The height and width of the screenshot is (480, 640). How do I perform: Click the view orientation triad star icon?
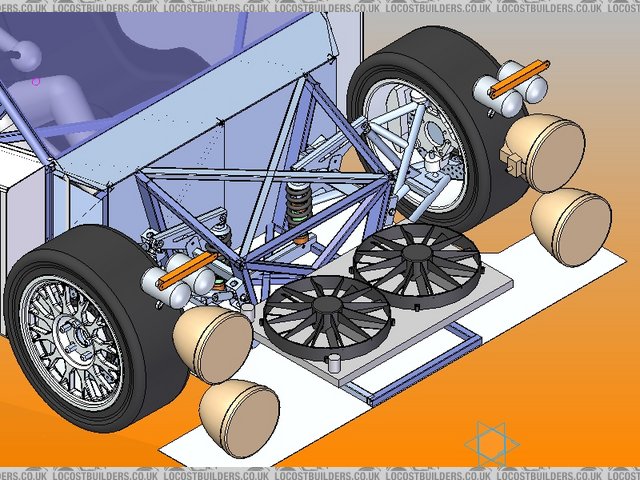492,444
